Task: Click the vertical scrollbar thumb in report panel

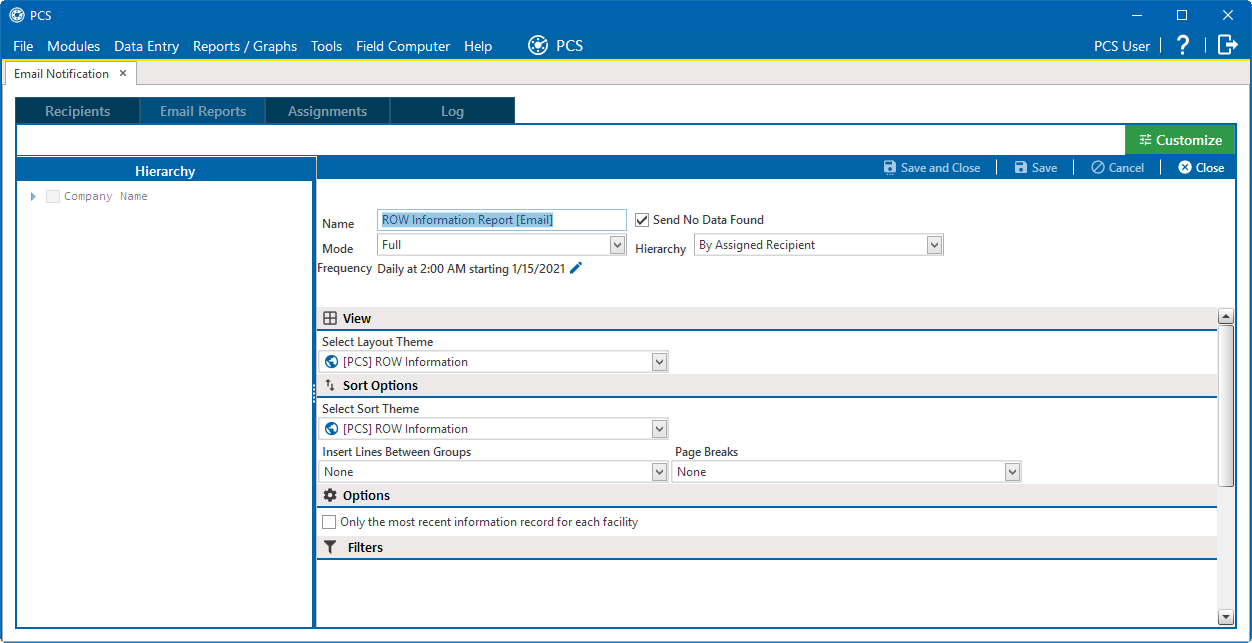Action: 1226,405
